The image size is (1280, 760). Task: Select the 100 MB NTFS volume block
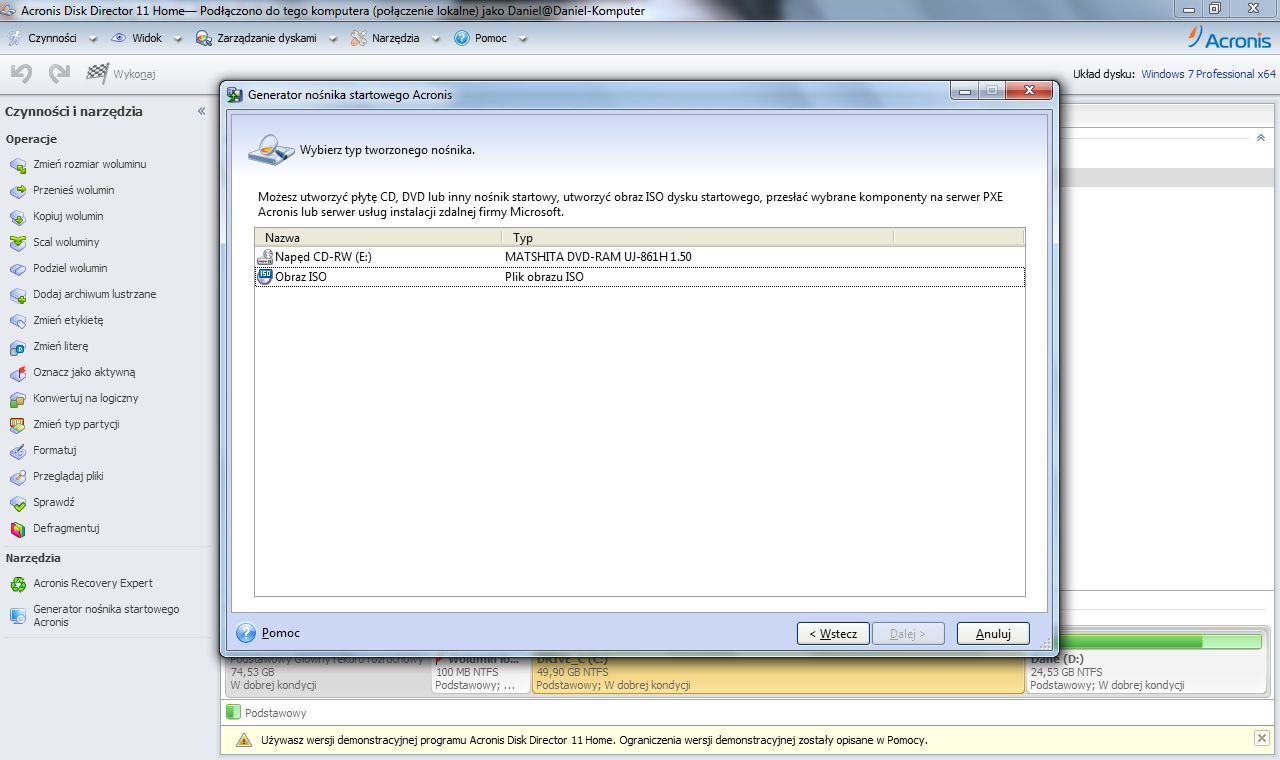coord(480,674)
